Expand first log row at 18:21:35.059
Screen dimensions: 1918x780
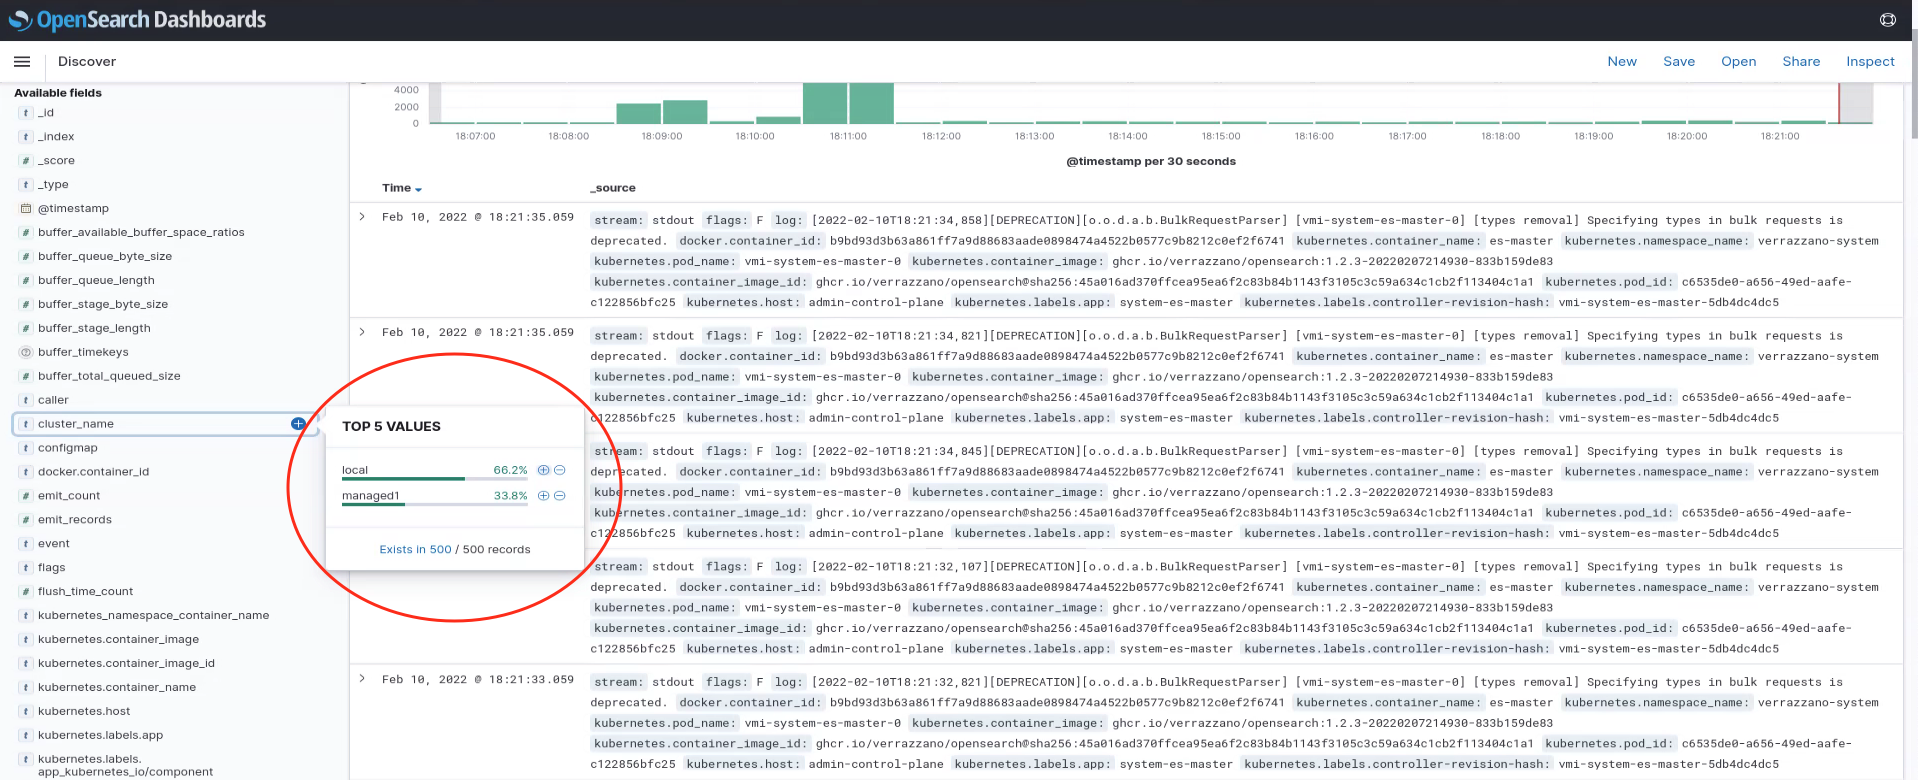tap(362, 216)
